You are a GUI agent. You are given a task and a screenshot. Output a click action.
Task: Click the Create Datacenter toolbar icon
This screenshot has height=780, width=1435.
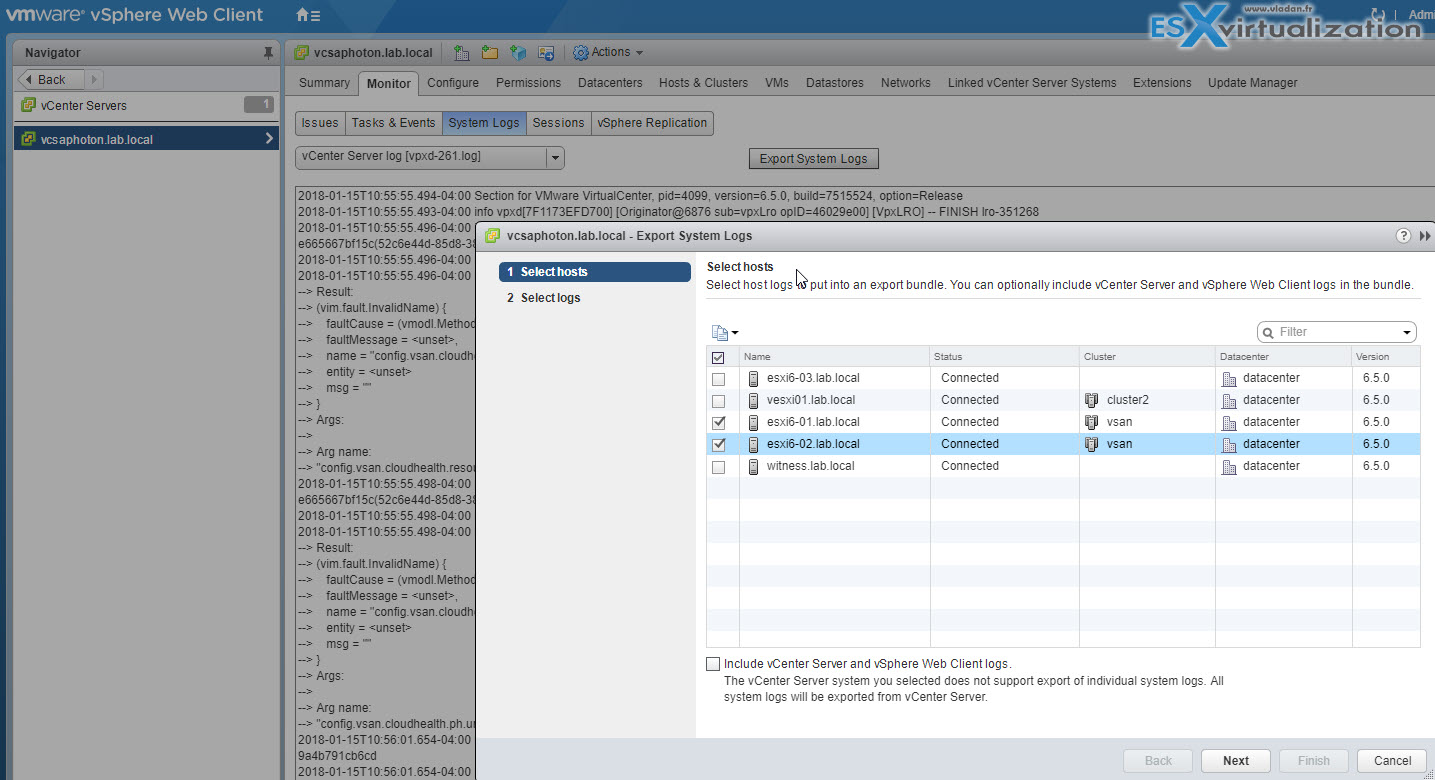click(x=461, y=52)
